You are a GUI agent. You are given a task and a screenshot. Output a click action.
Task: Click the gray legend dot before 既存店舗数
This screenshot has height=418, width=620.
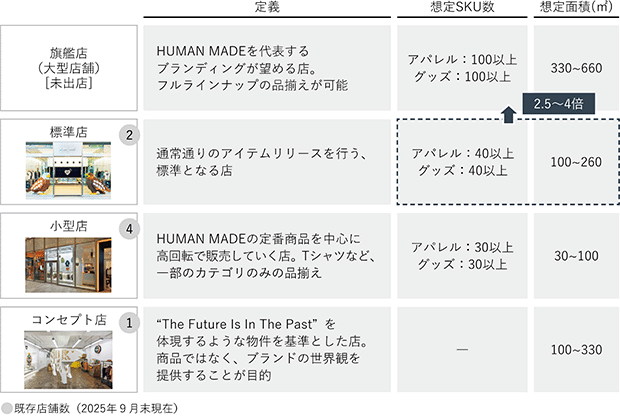coord(7,409)
